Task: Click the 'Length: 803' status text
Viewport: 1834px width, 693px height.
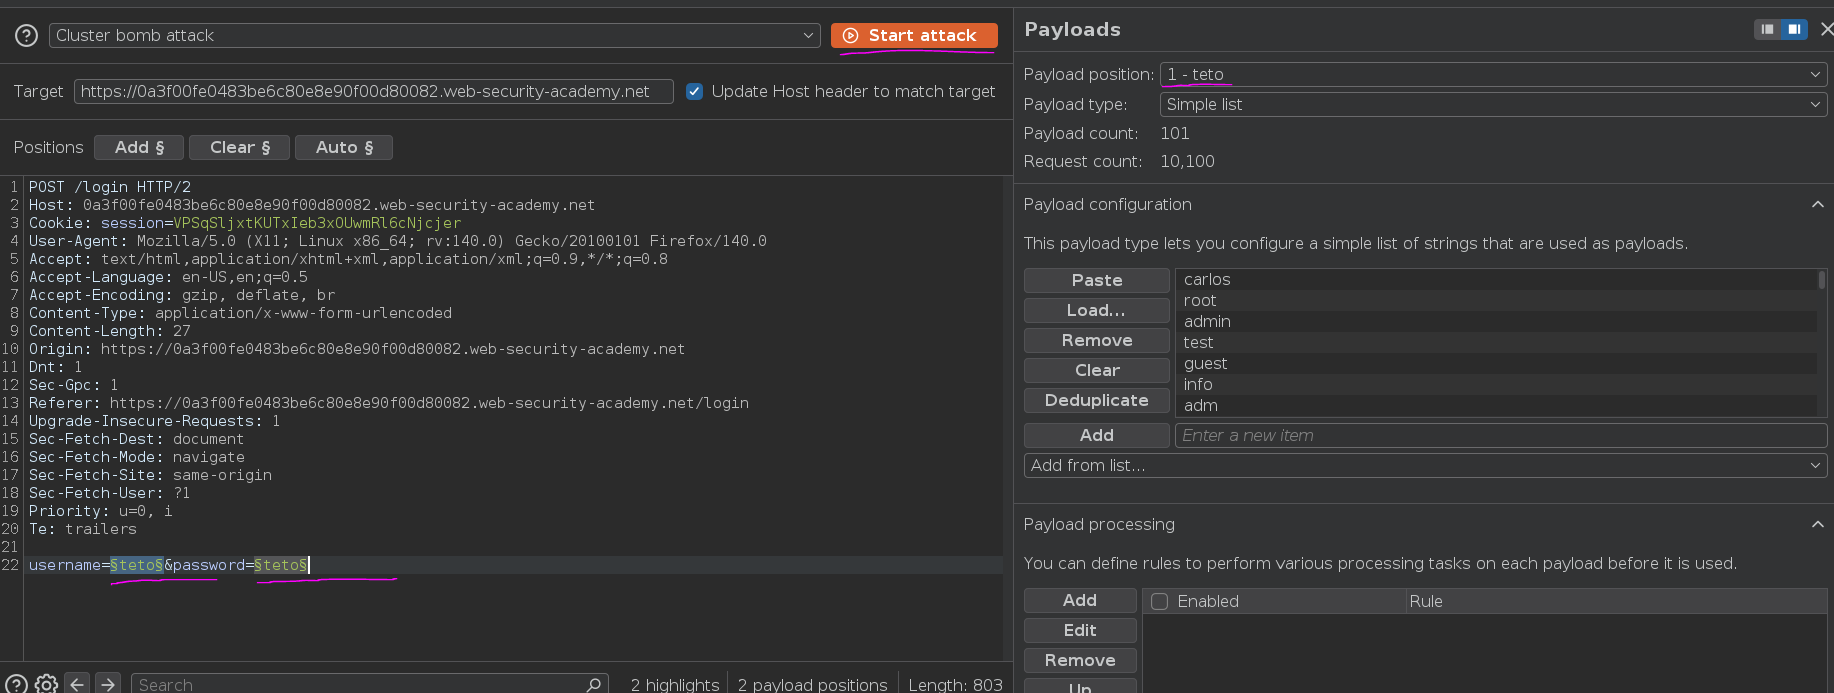Action: tap(955, 685)
